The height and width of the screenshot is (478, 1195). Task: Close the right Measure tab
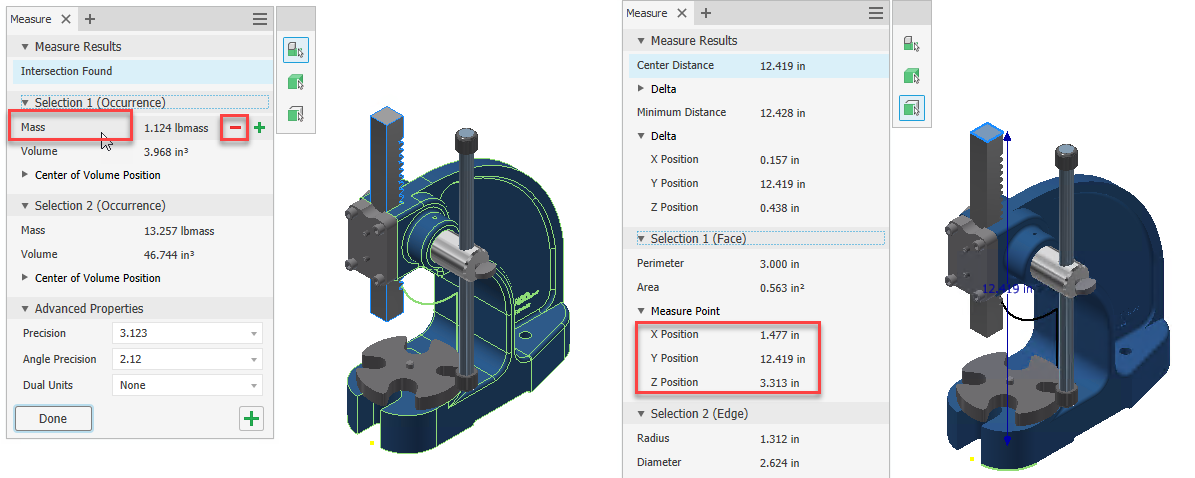(682, 13)
